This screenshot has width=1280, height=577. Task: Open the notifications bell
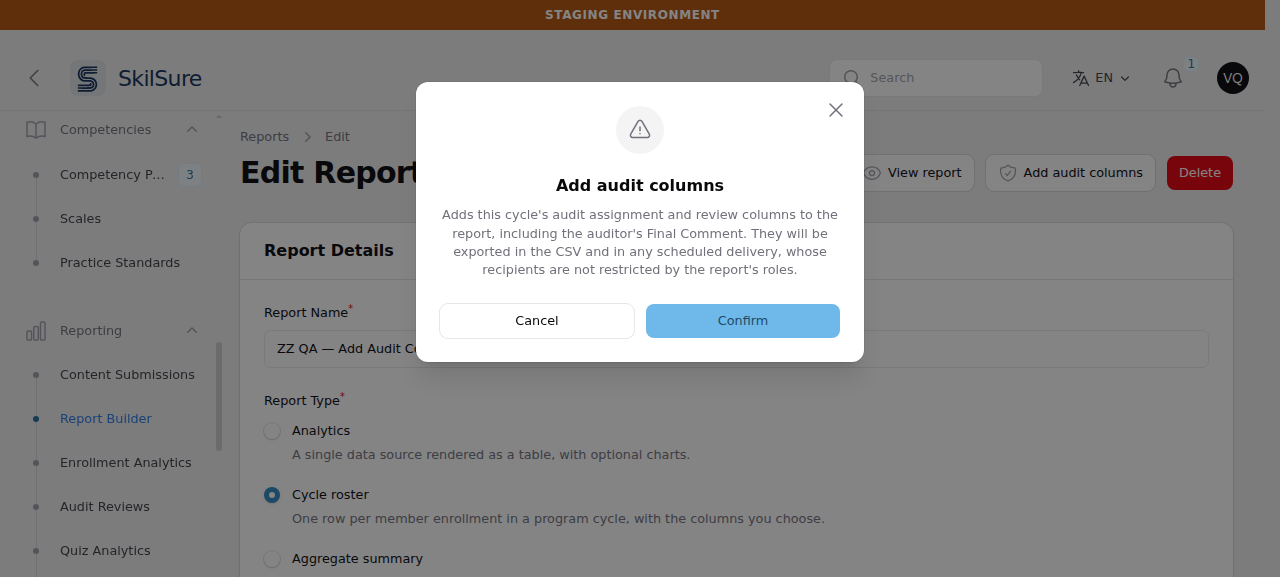(x=1173, y=78)
